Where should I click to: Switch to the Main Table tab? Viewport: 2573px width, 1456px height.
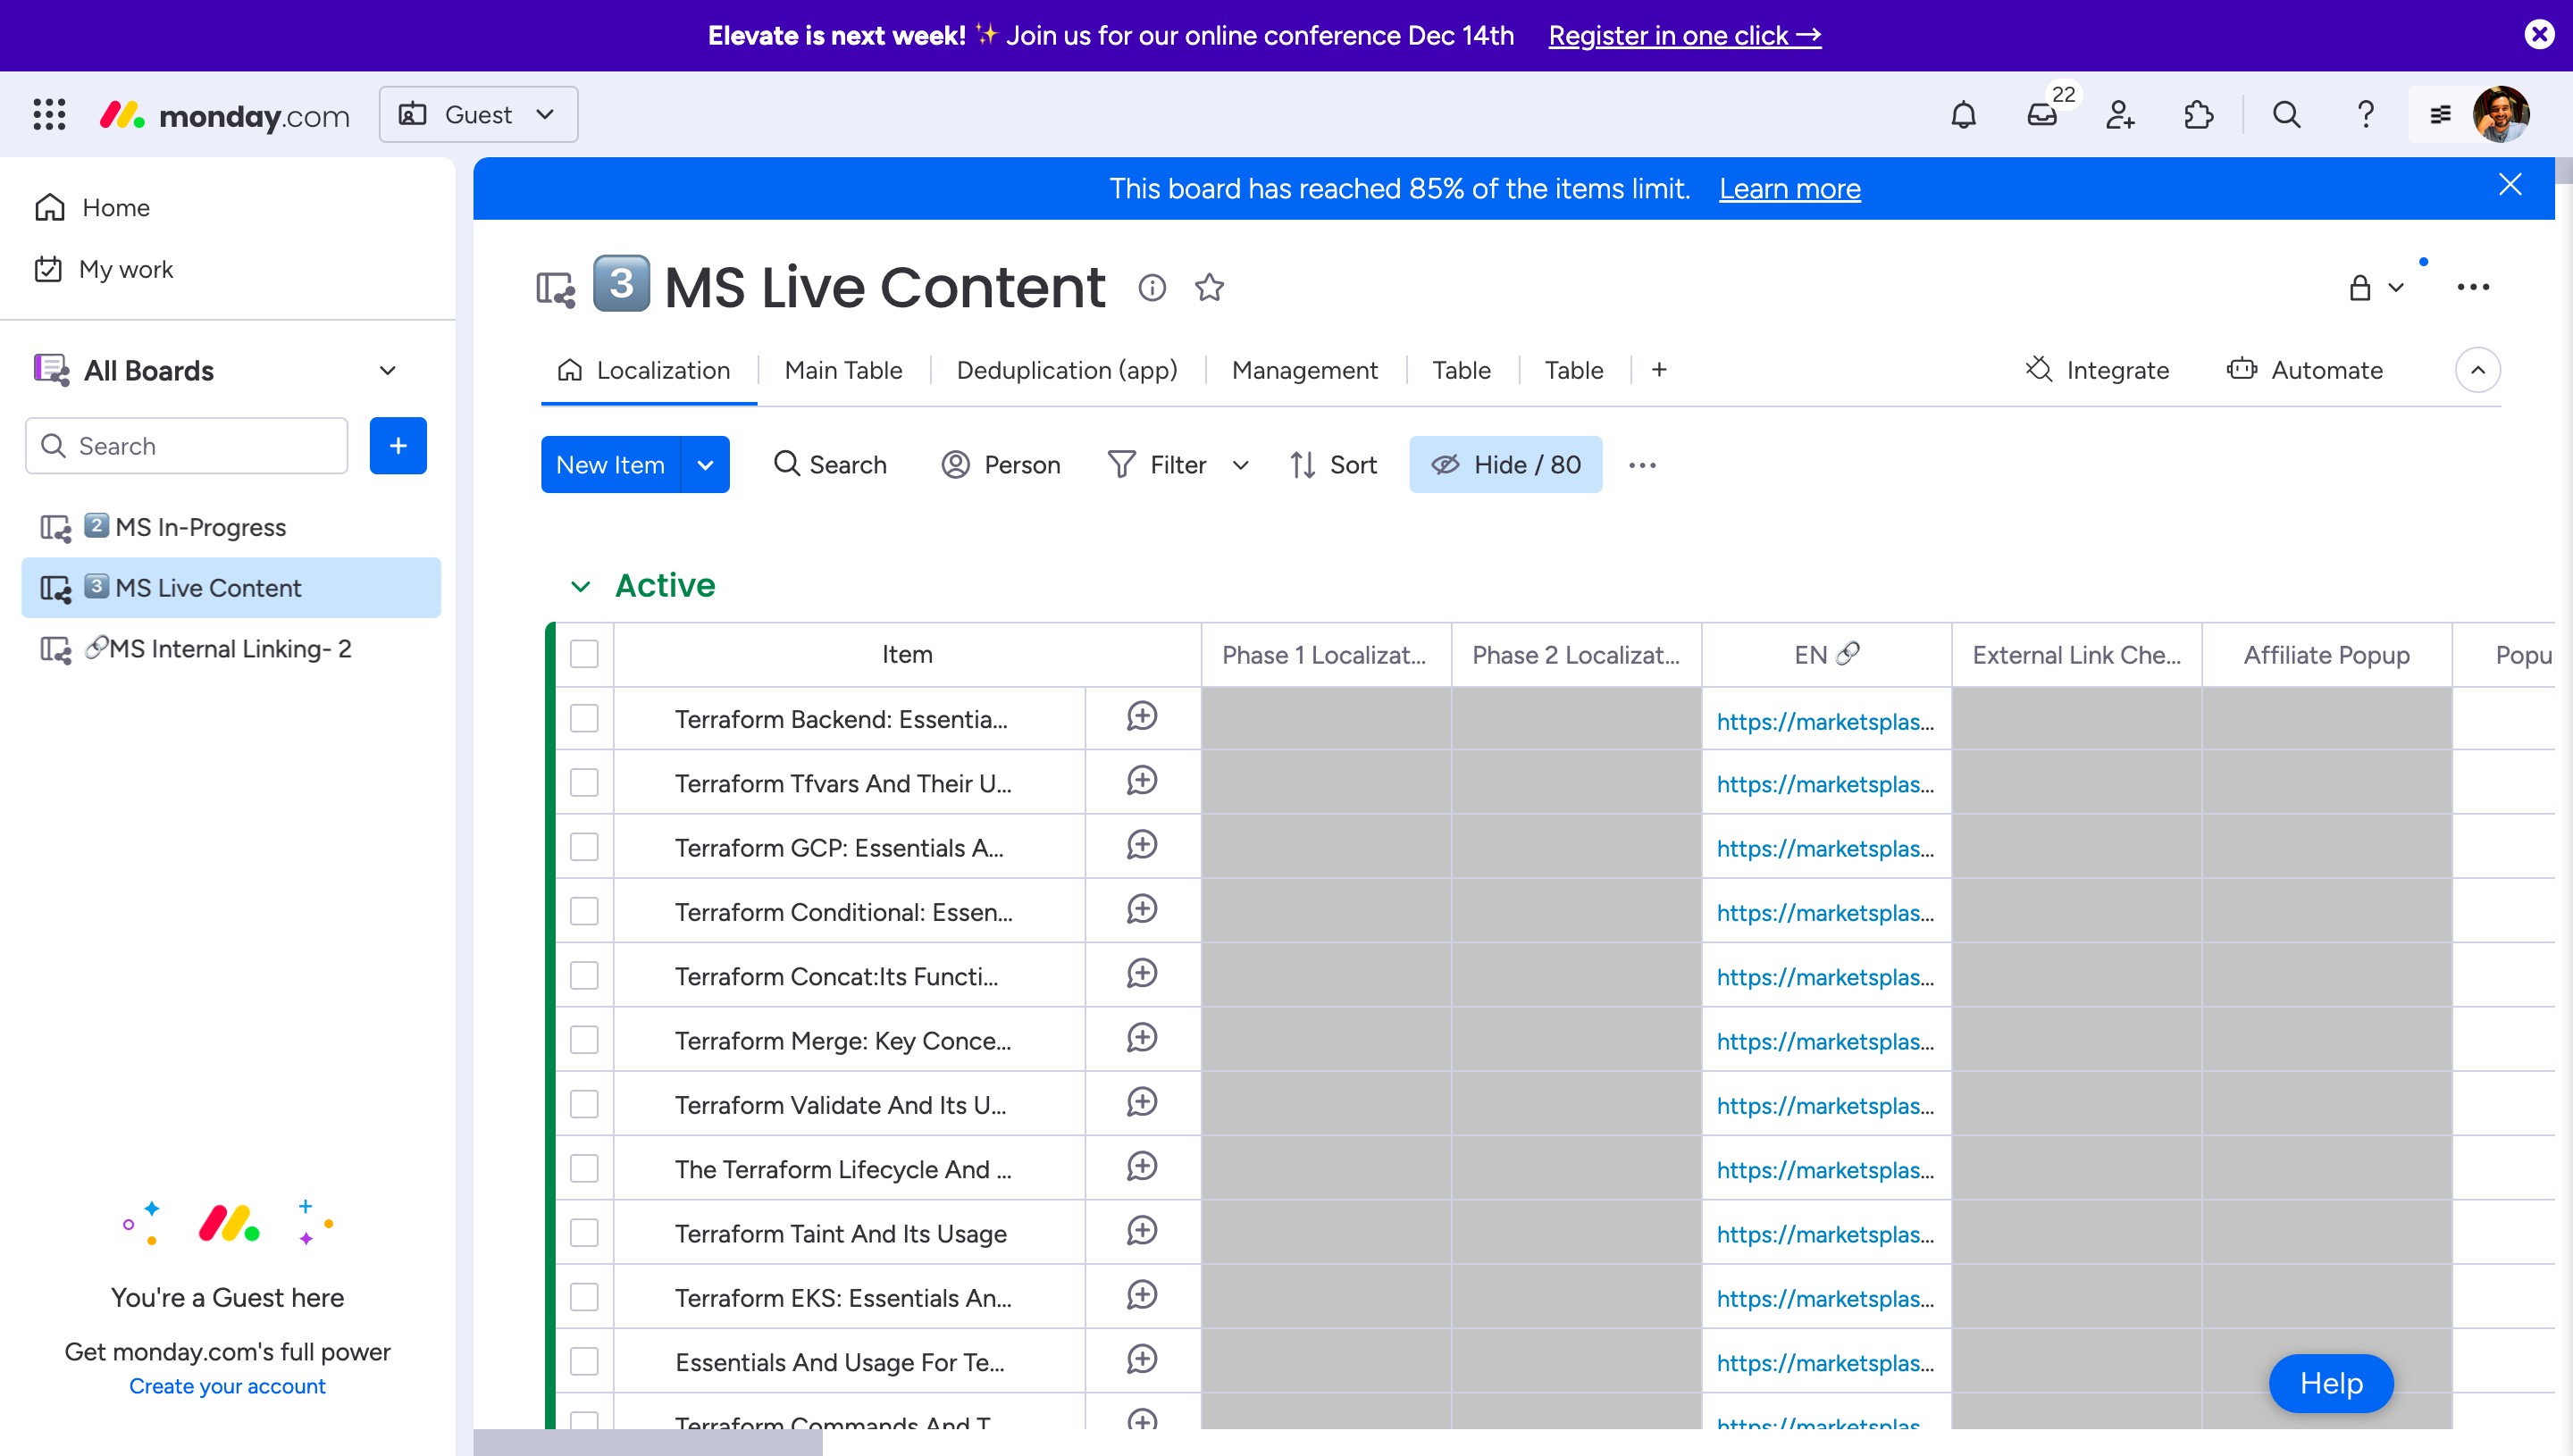coord(843,370)
